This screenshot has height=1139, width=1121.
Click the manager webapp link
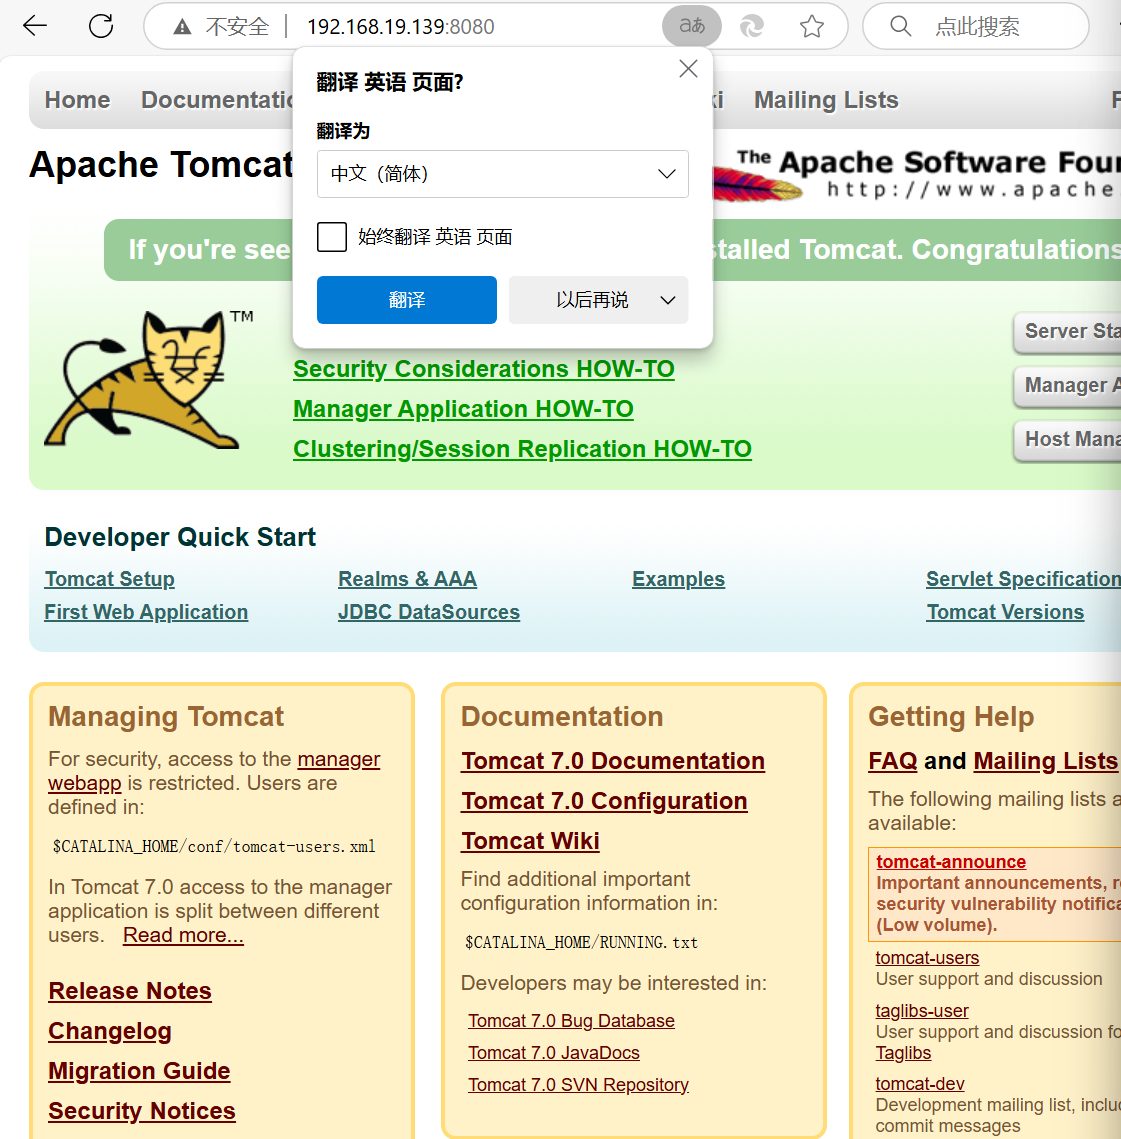[338, 759]
